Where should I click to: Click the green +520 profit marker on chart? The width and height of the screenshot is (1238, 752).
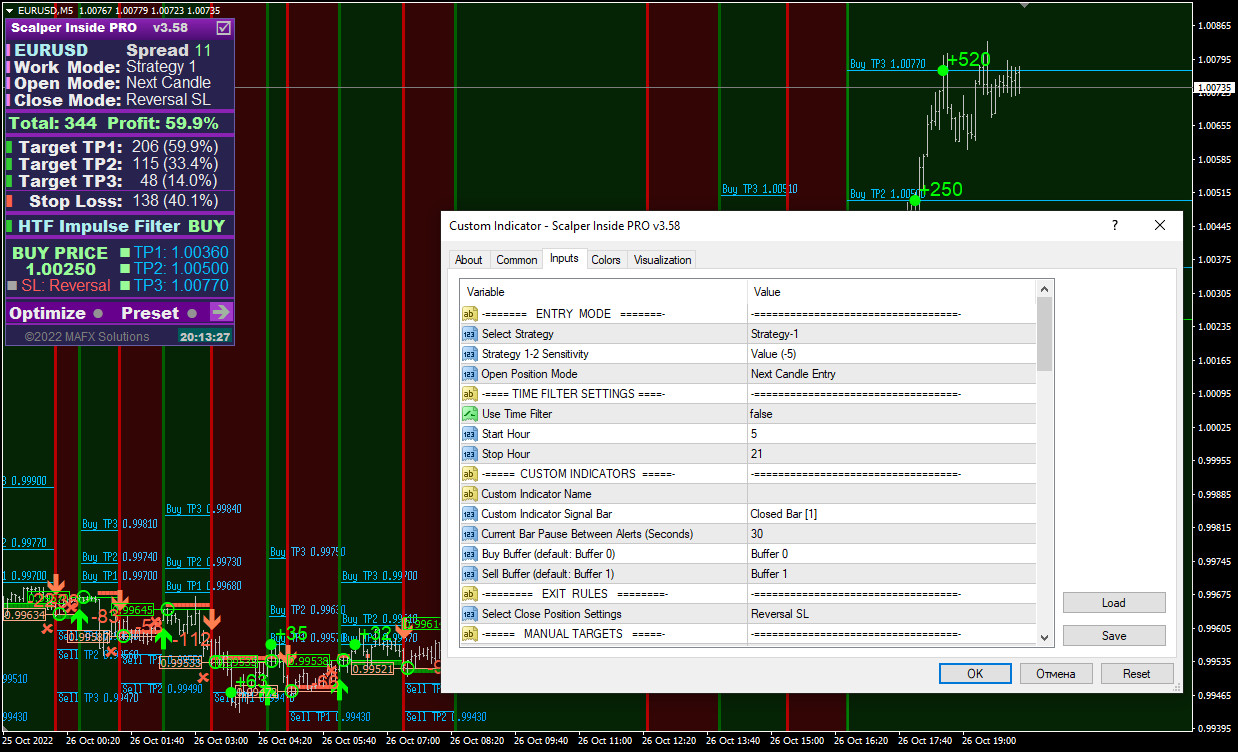point(969,60)
